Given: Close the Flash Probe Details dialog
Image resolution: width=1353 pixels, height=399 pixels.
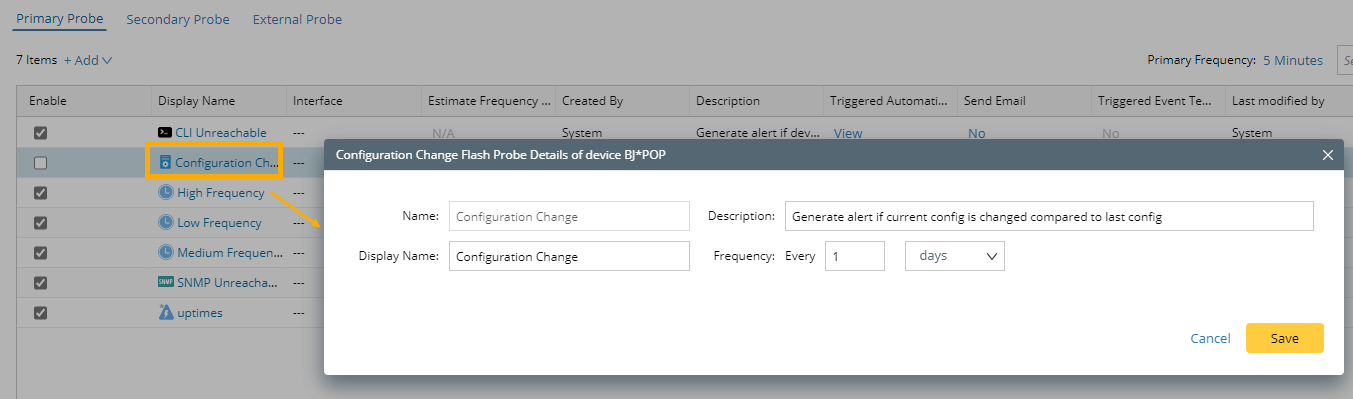Looking at the screenshot, I should tap(1328, 155).
